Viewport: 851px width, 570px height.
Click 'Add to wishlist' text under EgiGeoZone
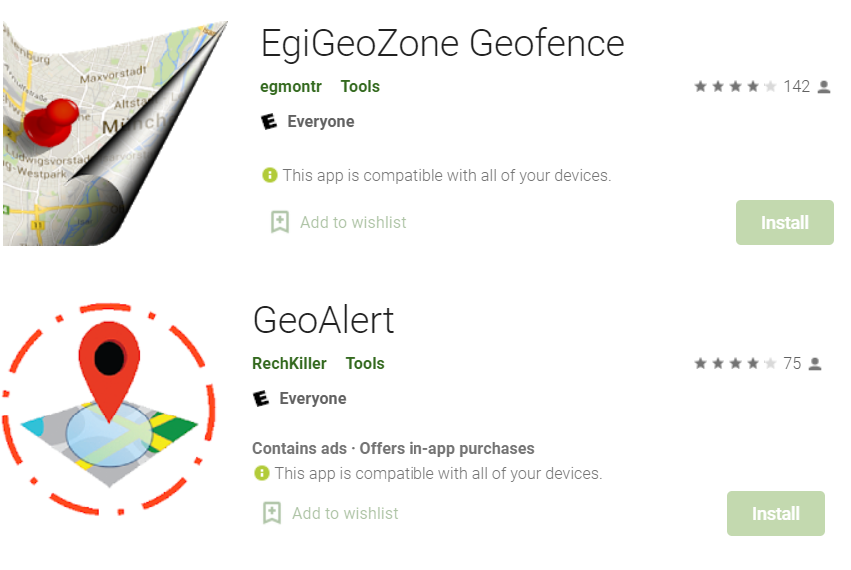353,223
